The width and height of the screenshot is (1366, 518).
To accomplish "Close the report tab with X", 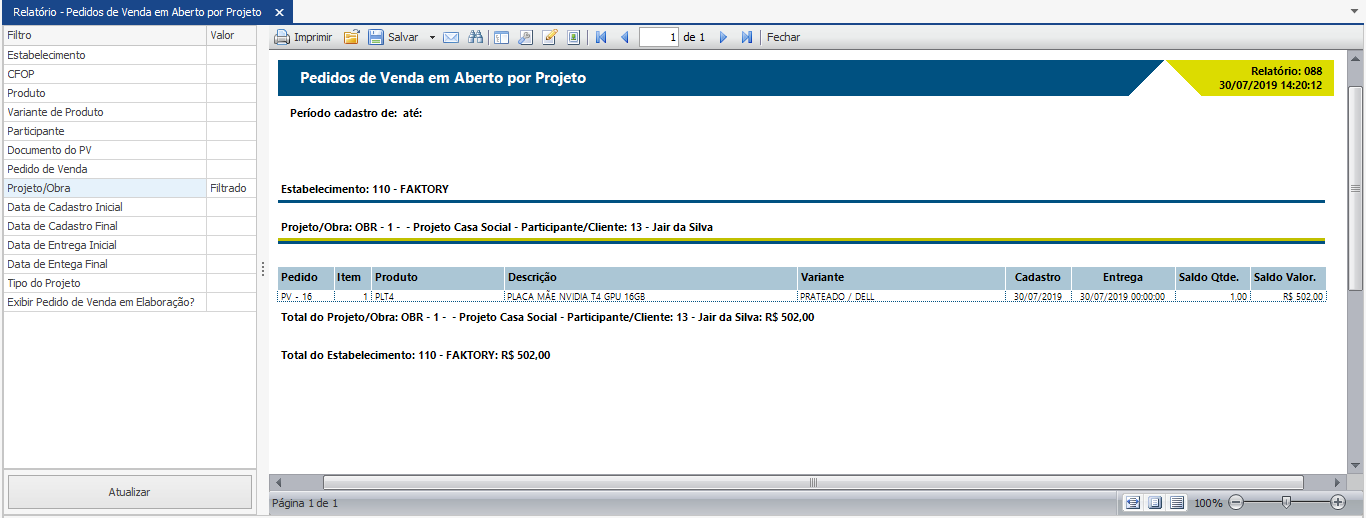I will pos(280,12).
